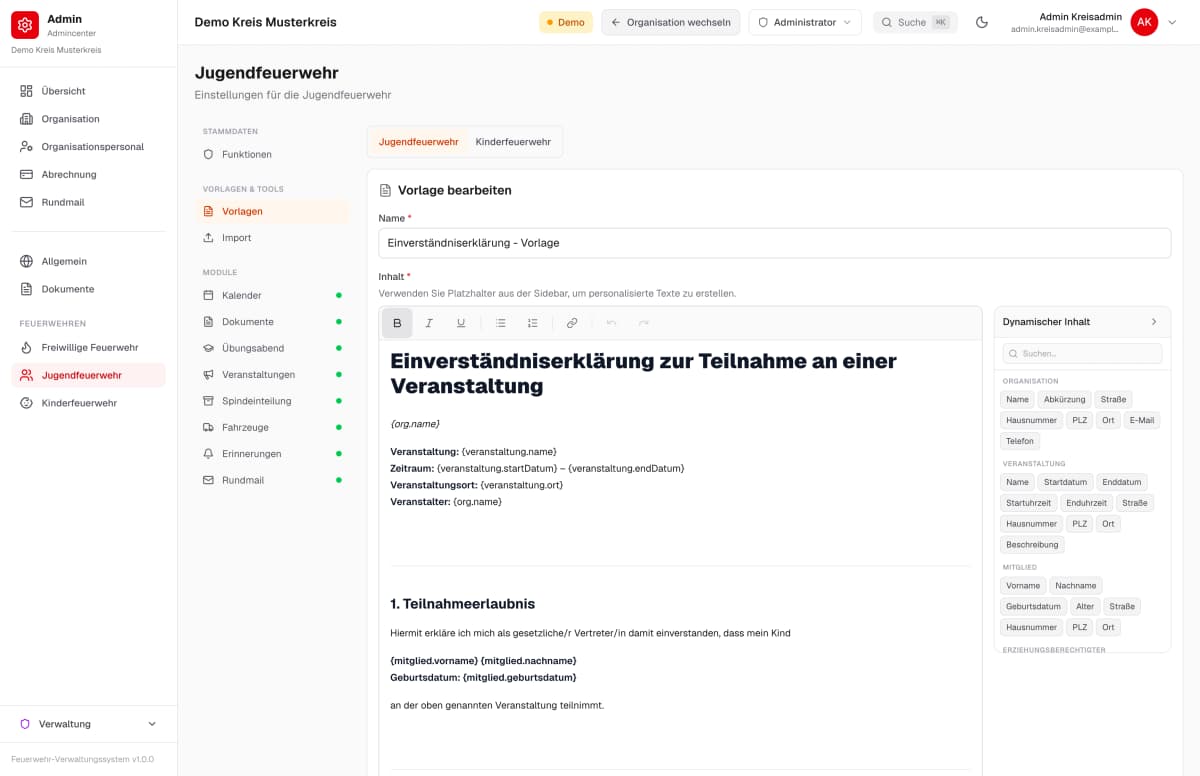Click 'Veranstaltungsort:' line in the editor
The height and width of the screenshot is (776, 1200).
(x=476, y=485)
